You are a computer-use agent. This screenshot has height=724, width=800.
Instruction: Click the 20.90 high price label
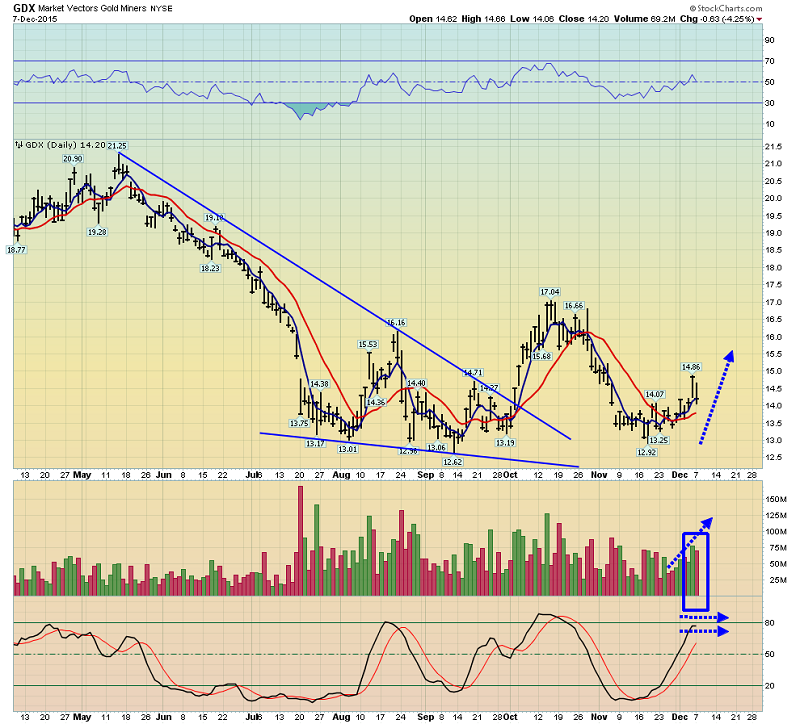pos(73,159)
